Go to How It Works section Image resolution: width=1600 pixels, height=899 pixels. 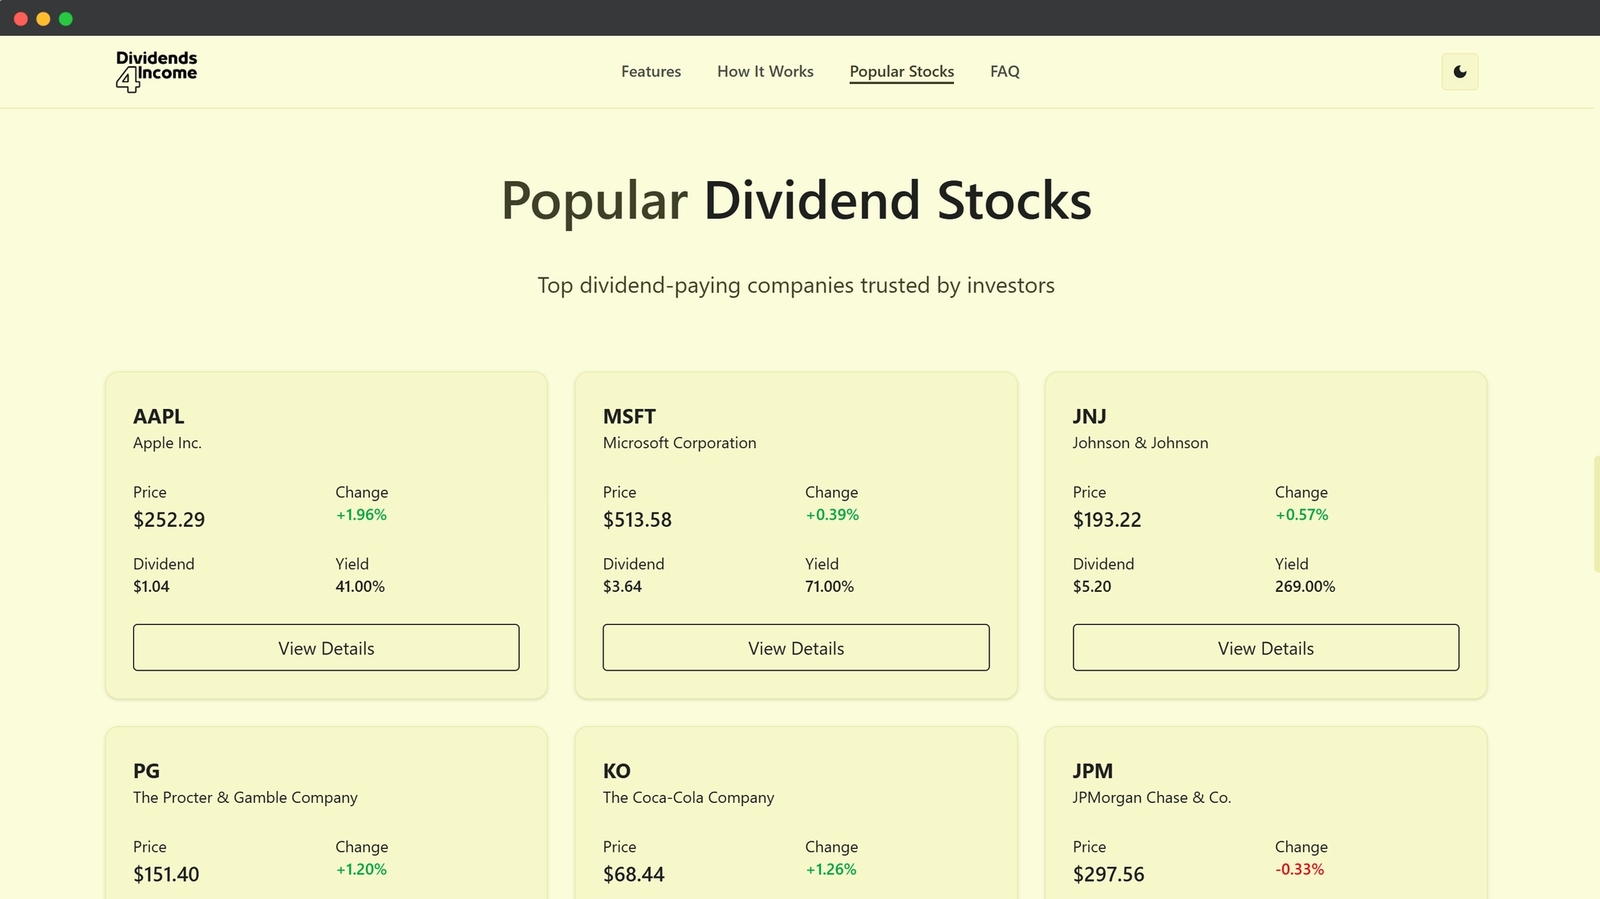(765, 72)
